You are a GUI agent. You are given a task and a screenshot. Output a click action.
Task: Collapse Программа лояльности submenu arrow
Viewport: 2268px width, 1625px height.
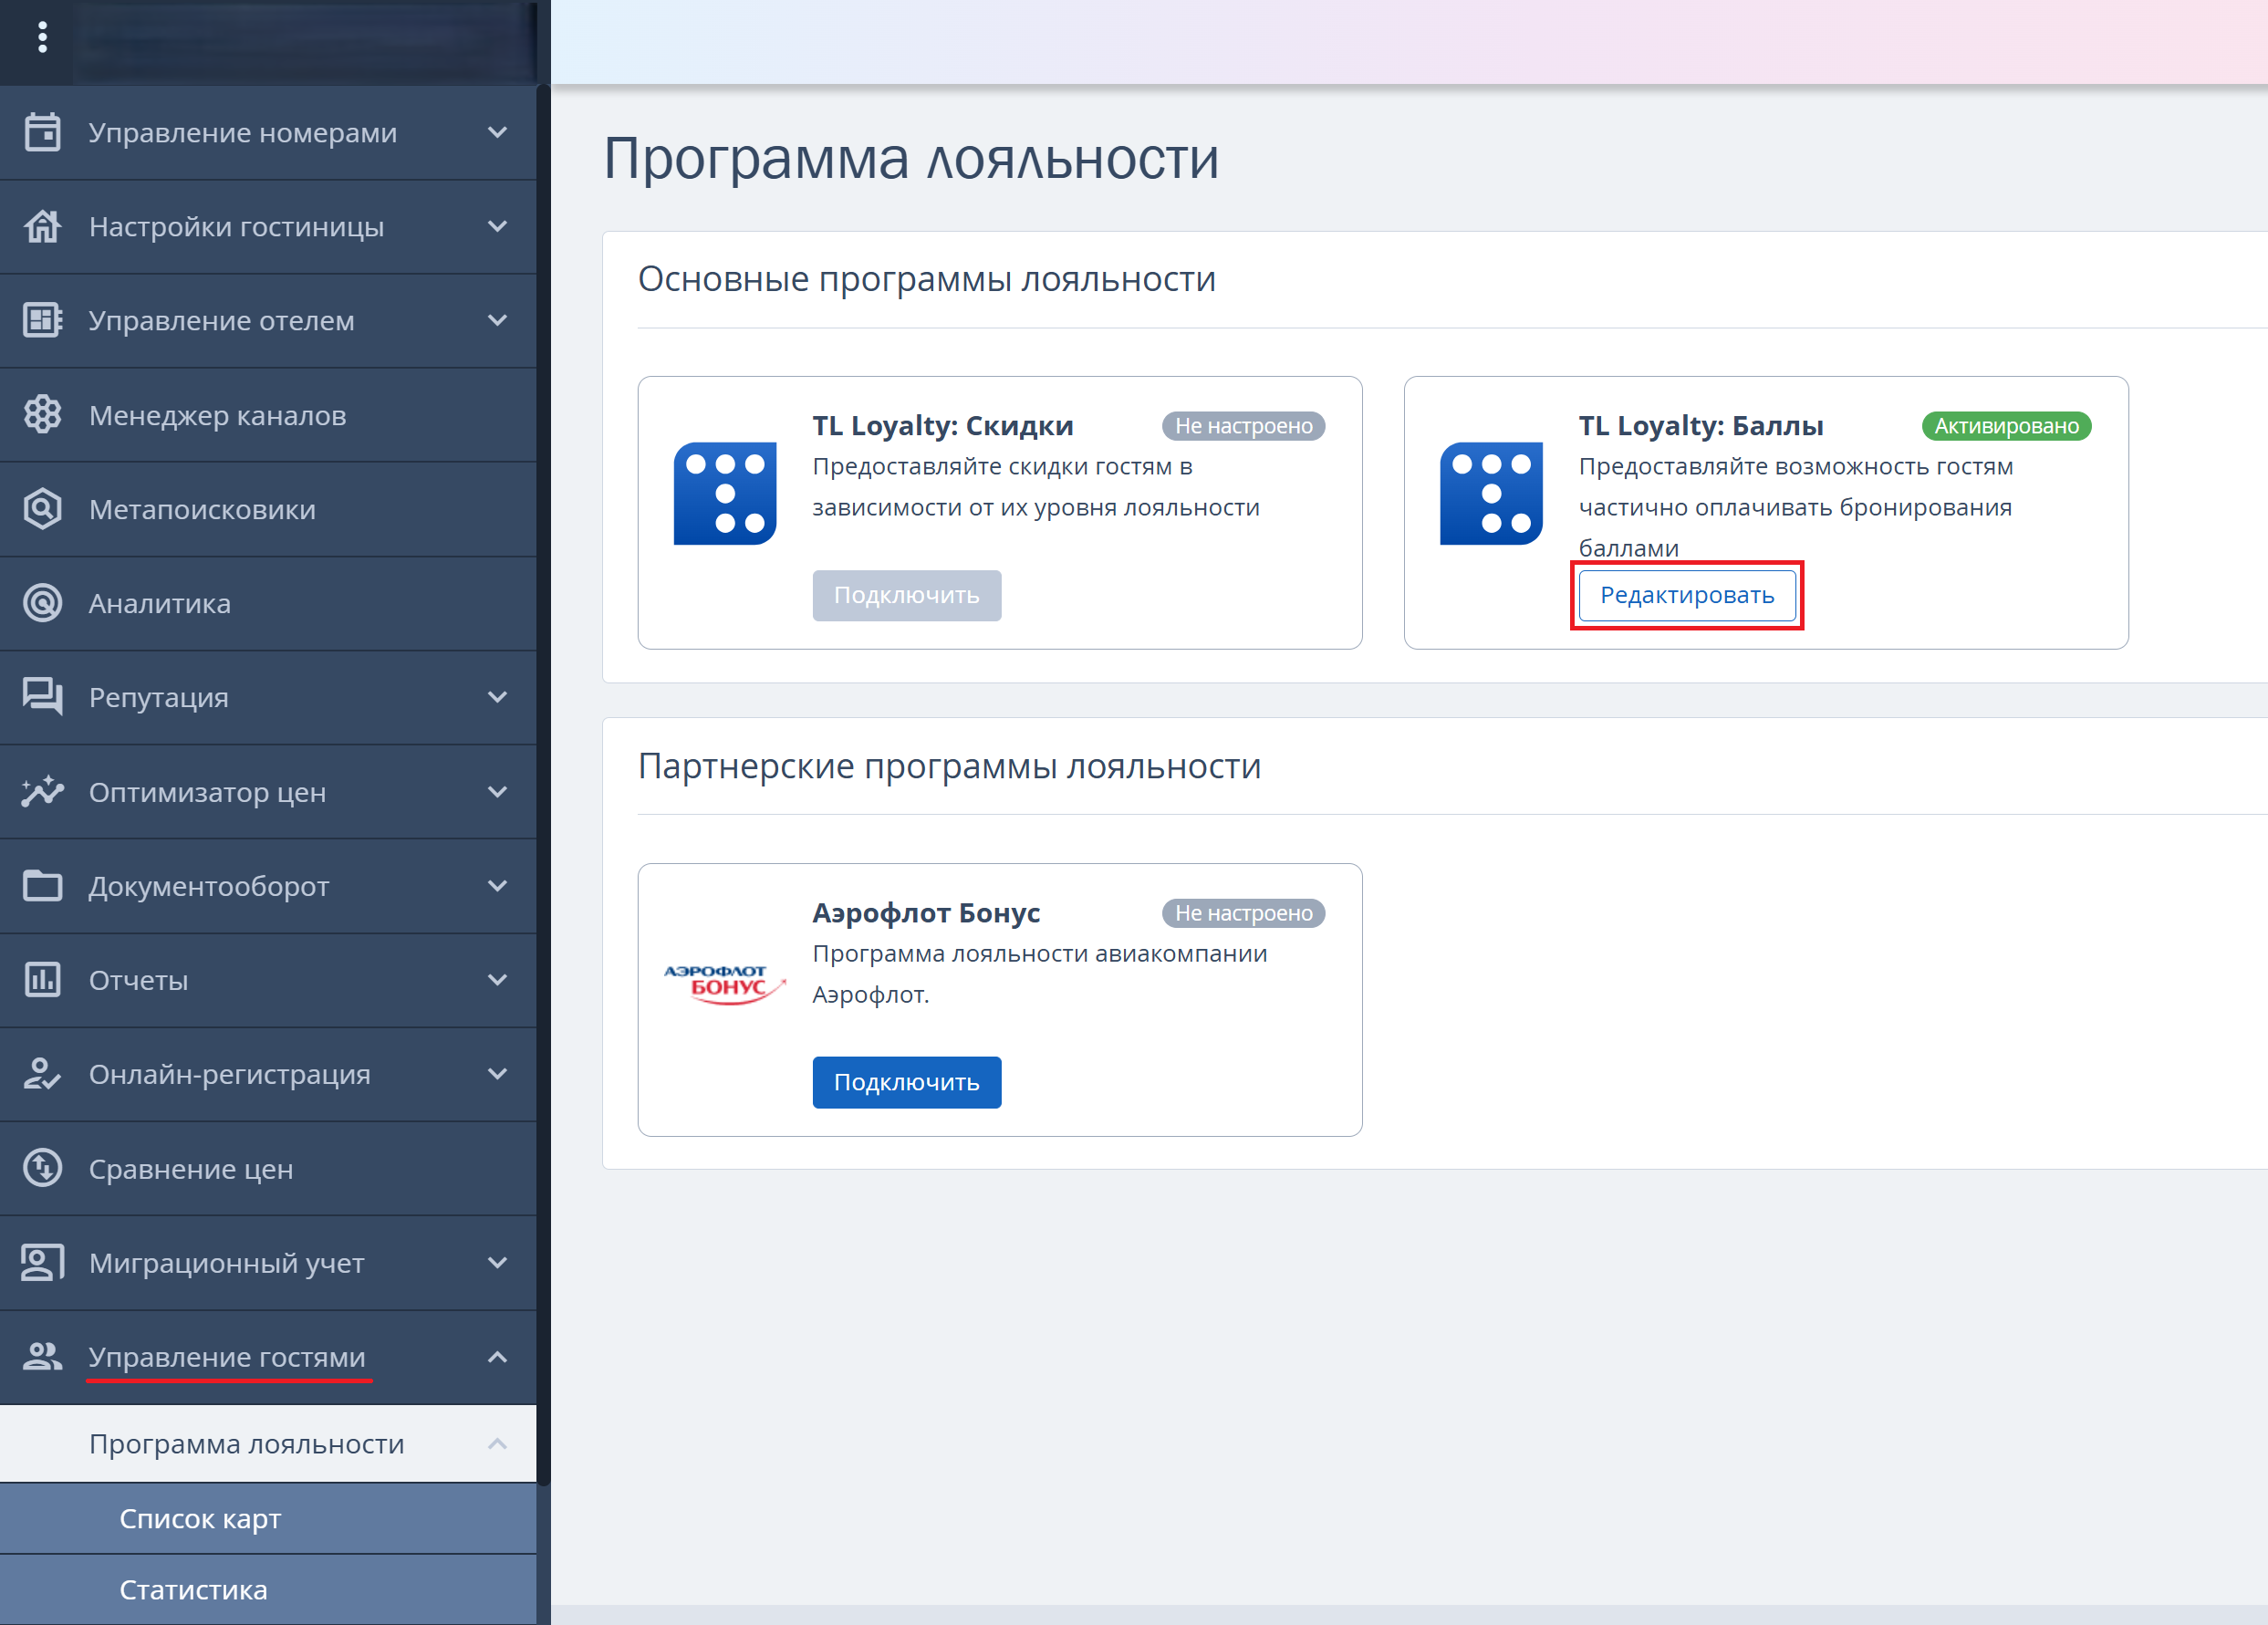497,1443
